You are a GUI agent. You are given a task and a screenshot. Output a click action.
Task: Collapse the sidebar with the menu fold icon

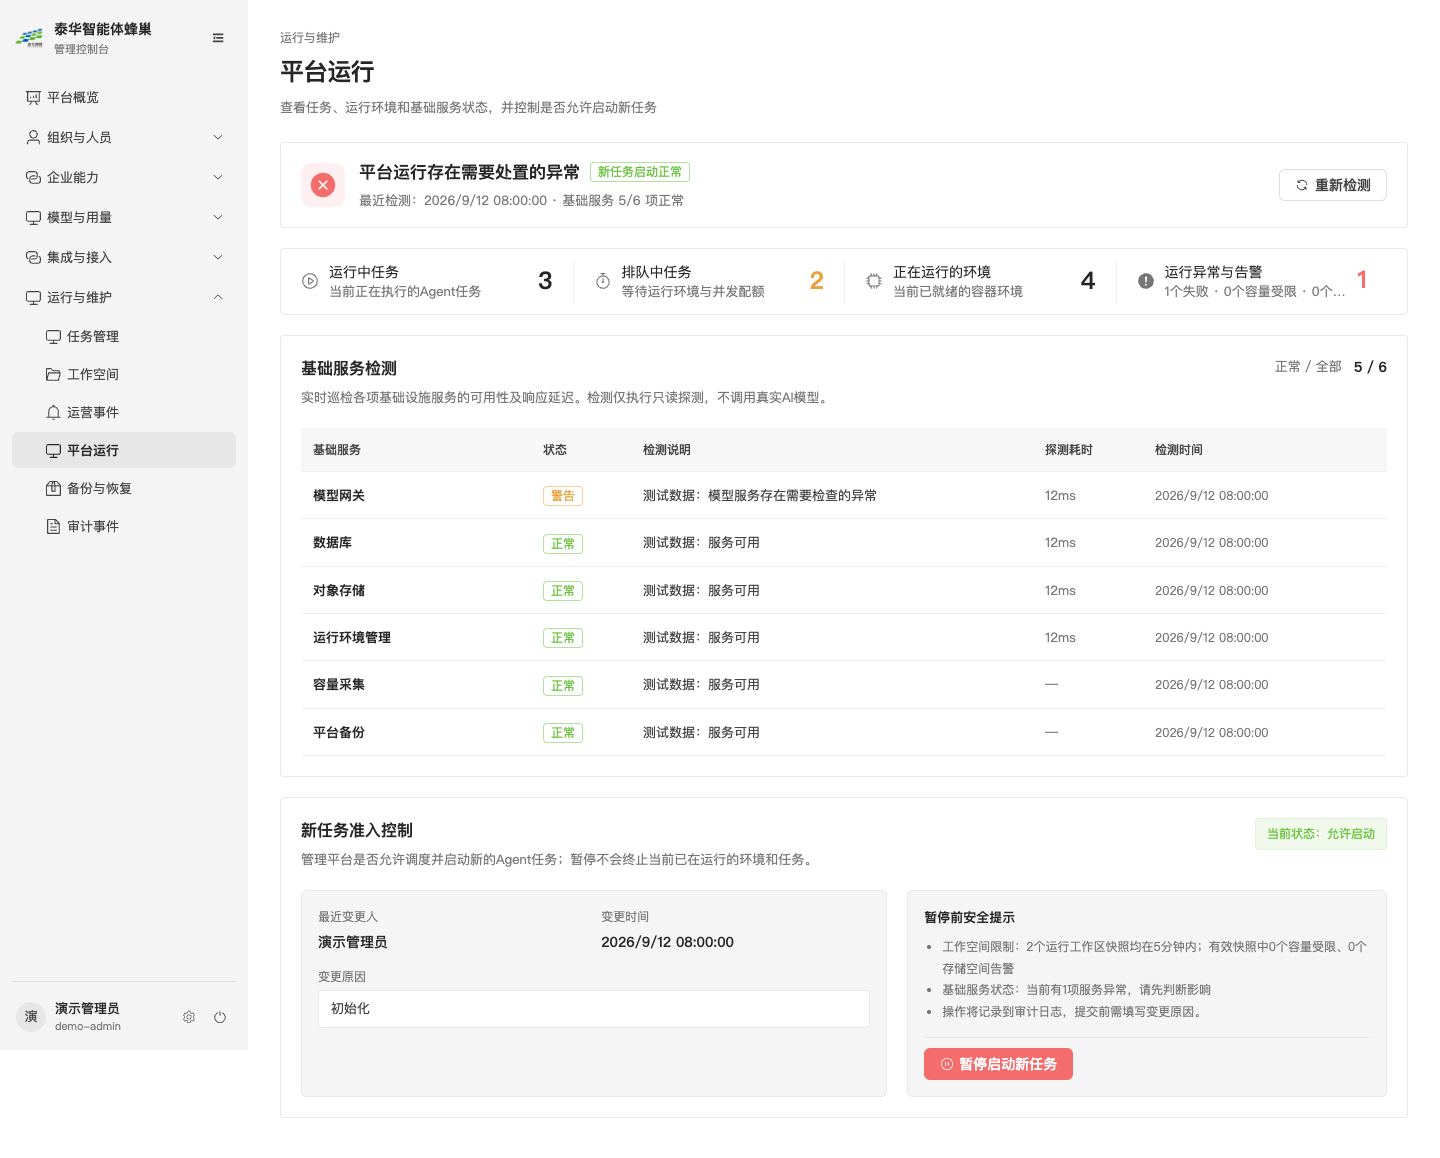(x=218, y=38)
